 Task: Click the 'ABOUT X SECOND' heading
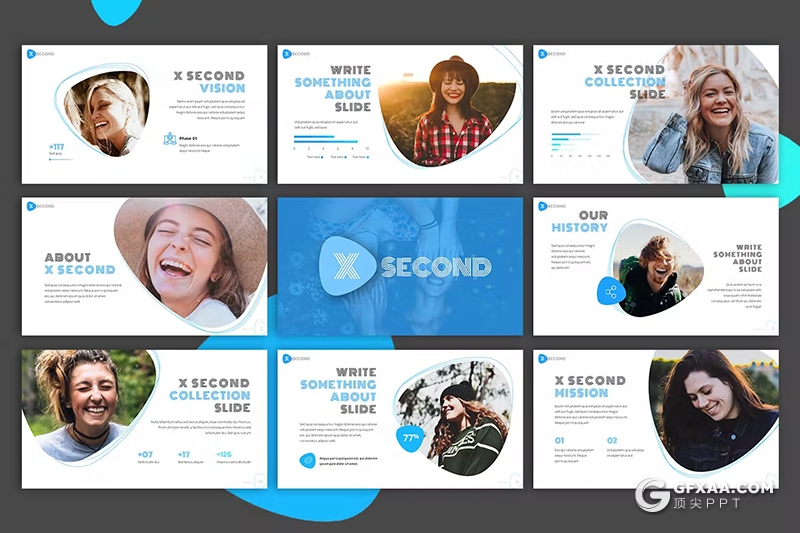coord(80,263)
